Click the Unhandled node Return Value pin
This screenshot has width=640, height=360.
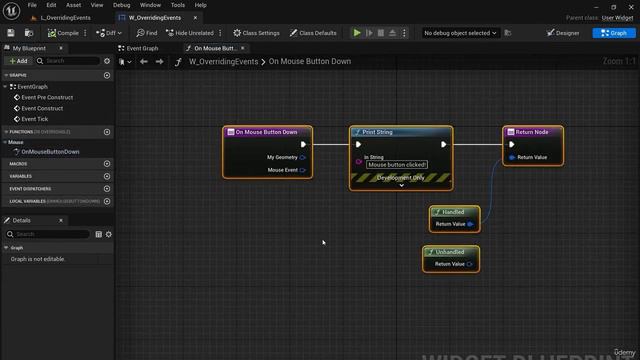[469, 264]
